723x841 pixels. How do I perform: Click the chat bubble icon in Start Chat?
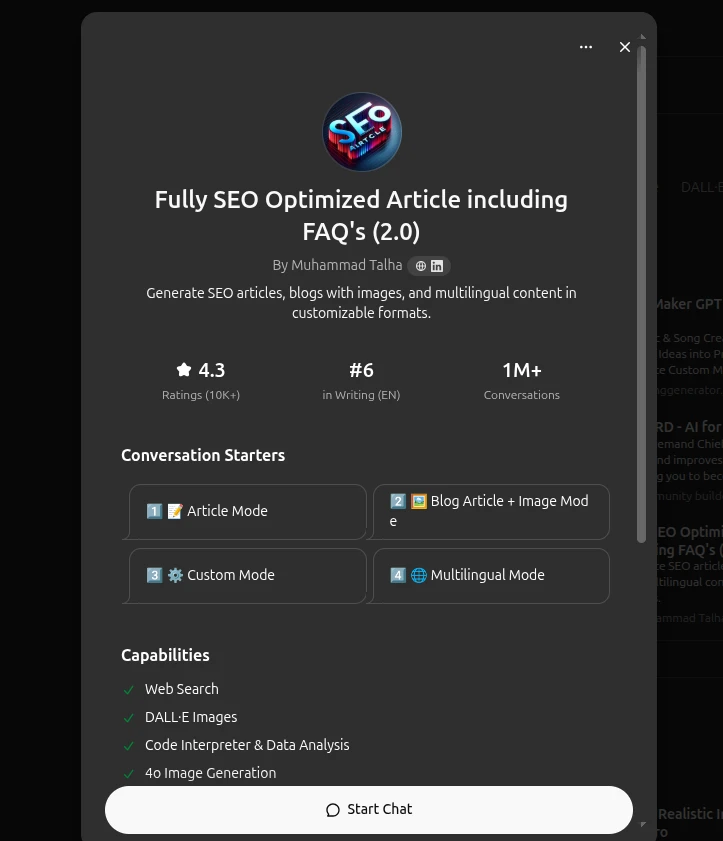pos(333,810)
